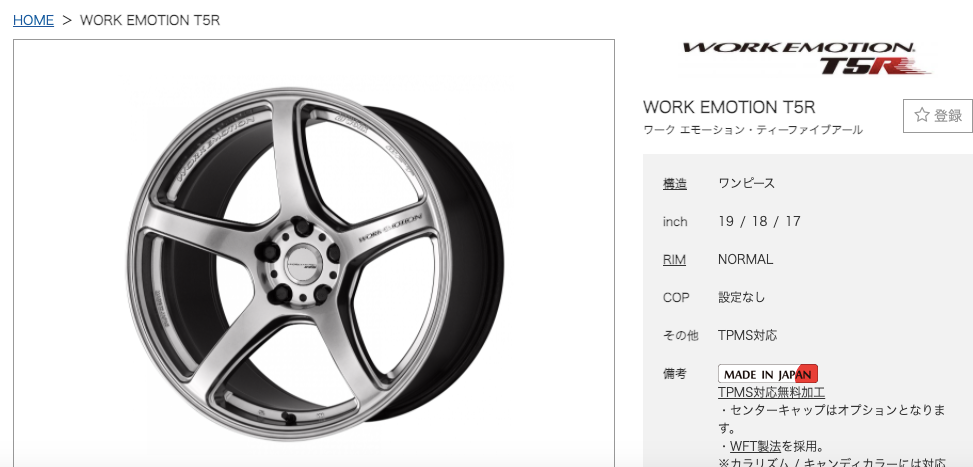Click the COP 設定なし value
This screenshot has height=467, width=973.
(x=742, y=297)
